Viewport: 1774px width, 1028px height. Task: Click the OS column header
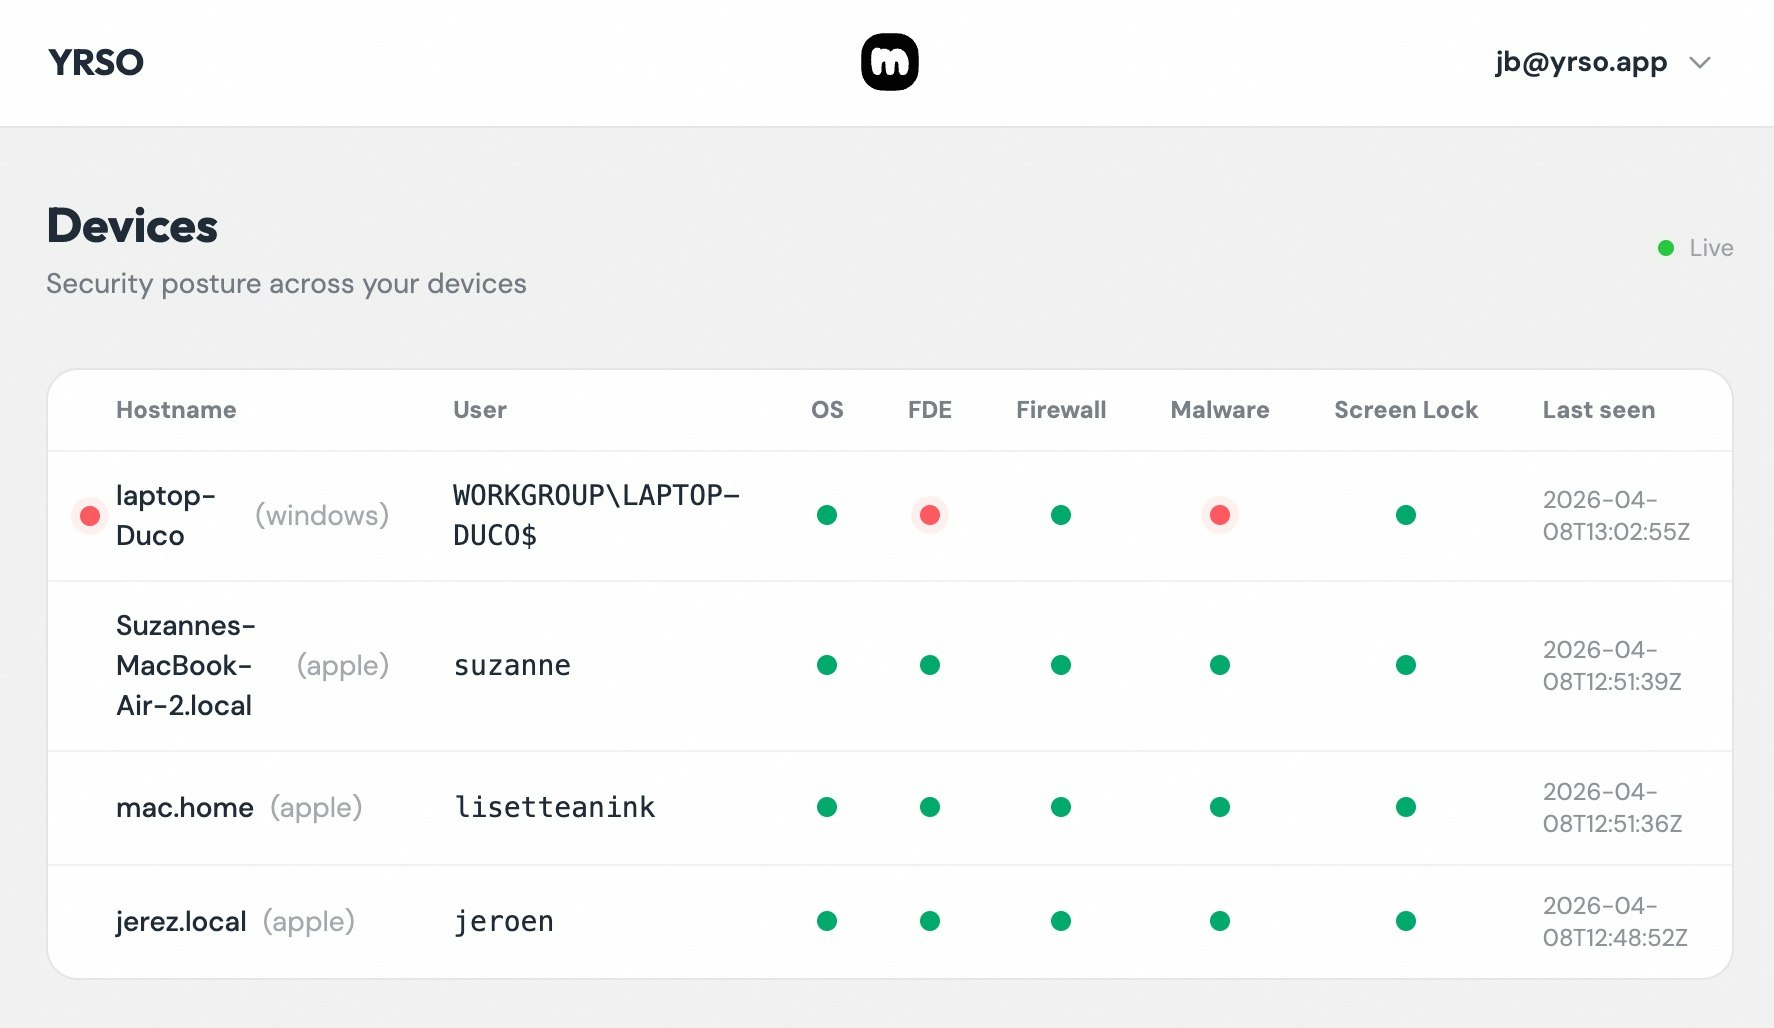click(827, 410)
